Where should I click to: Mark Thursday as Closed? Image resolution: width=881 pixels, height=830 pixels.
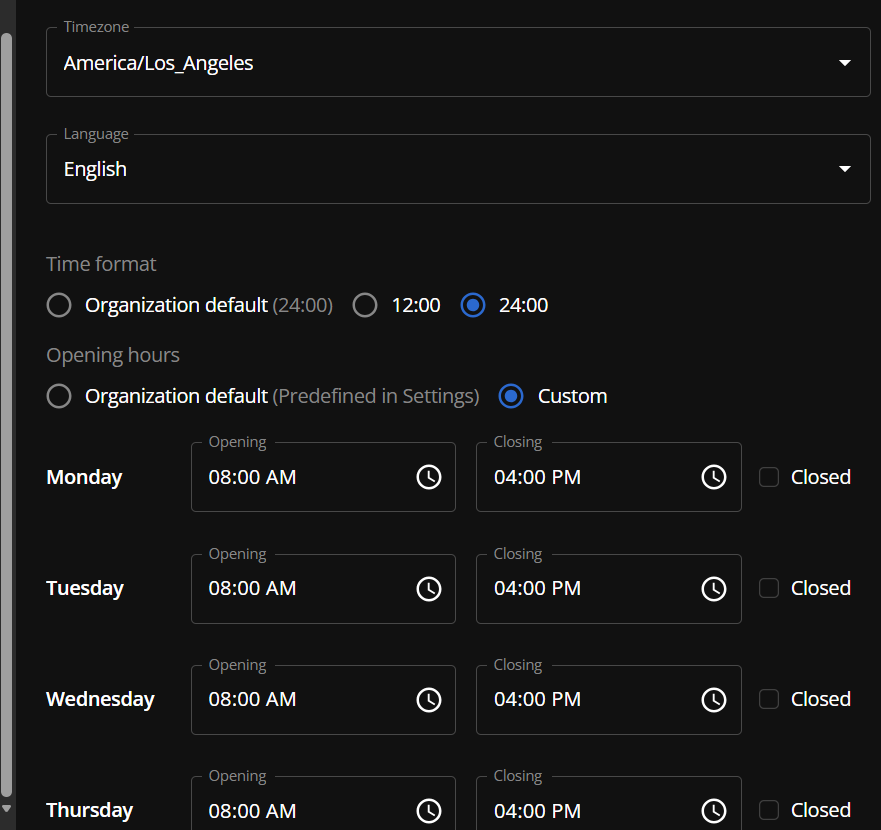[x=769, y=810]
